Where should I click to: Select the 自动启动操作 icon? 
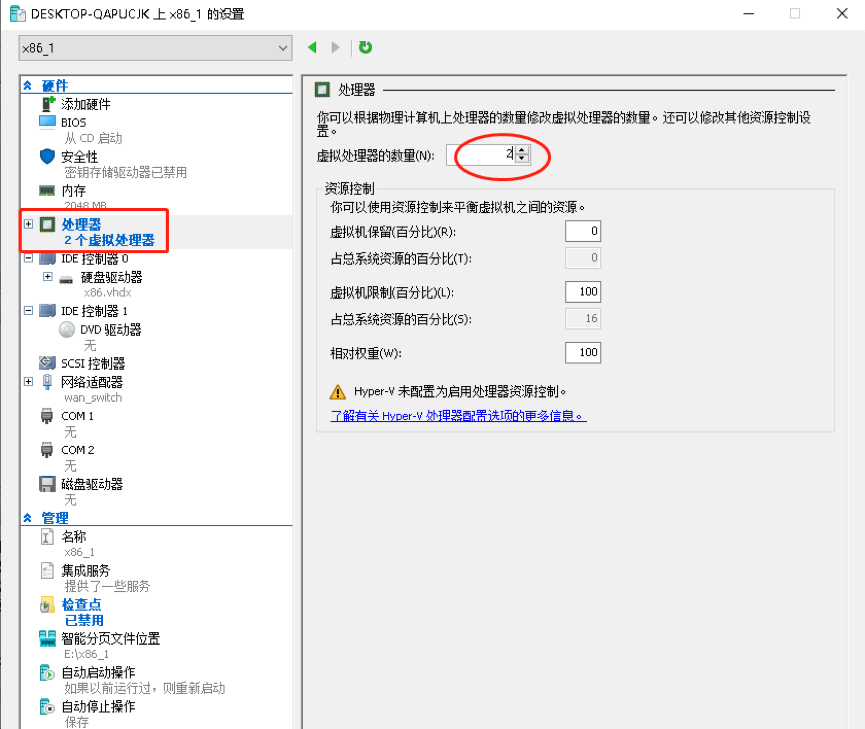[x=47, y=673]
